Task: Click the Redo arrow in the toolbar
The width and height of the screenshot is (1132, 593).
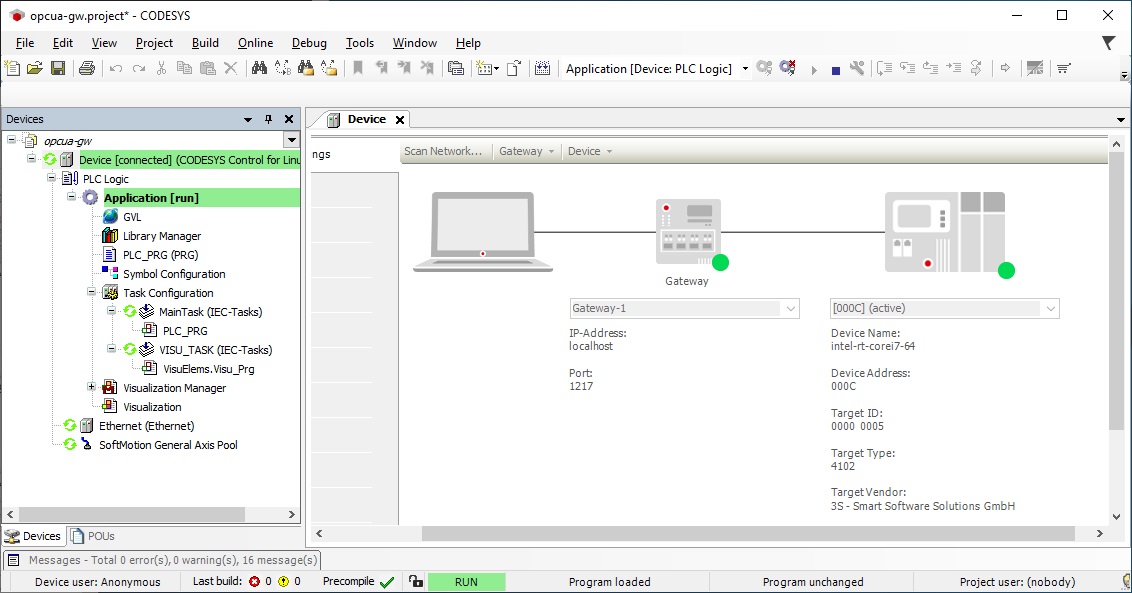Action: (x=139, y=69)
